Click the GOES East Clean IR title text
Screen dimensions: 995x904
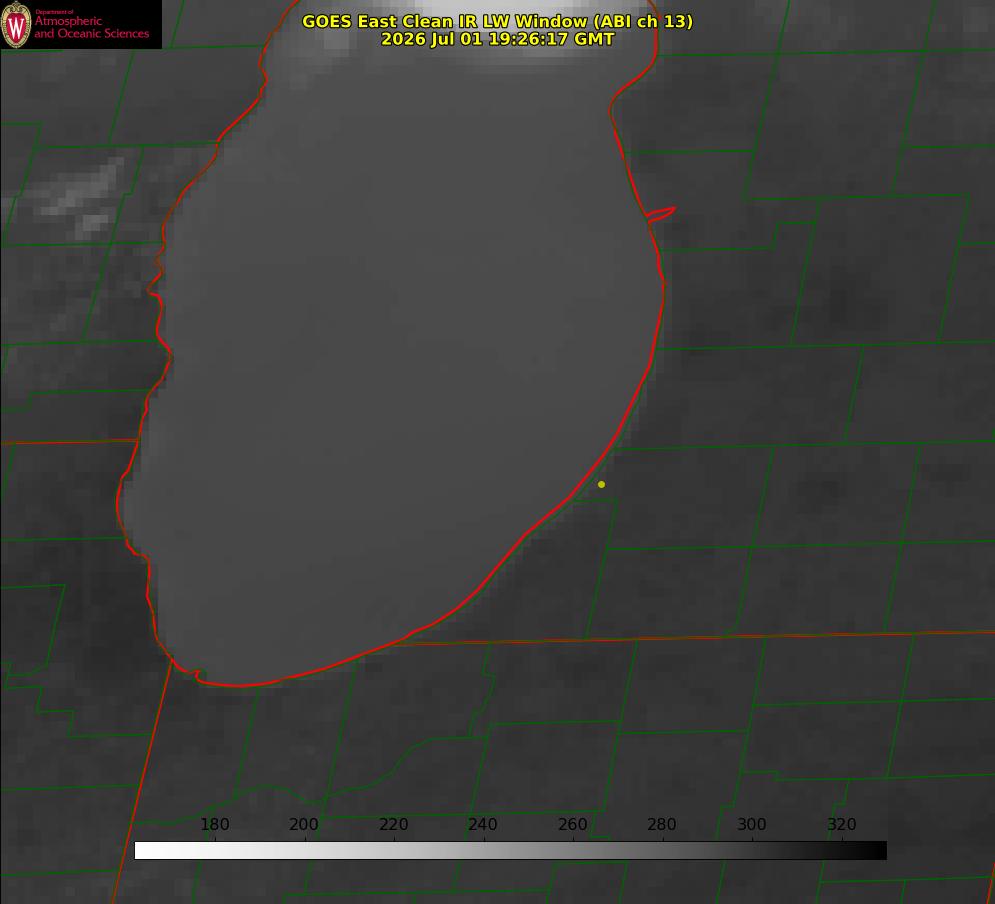tap(497, 21)
